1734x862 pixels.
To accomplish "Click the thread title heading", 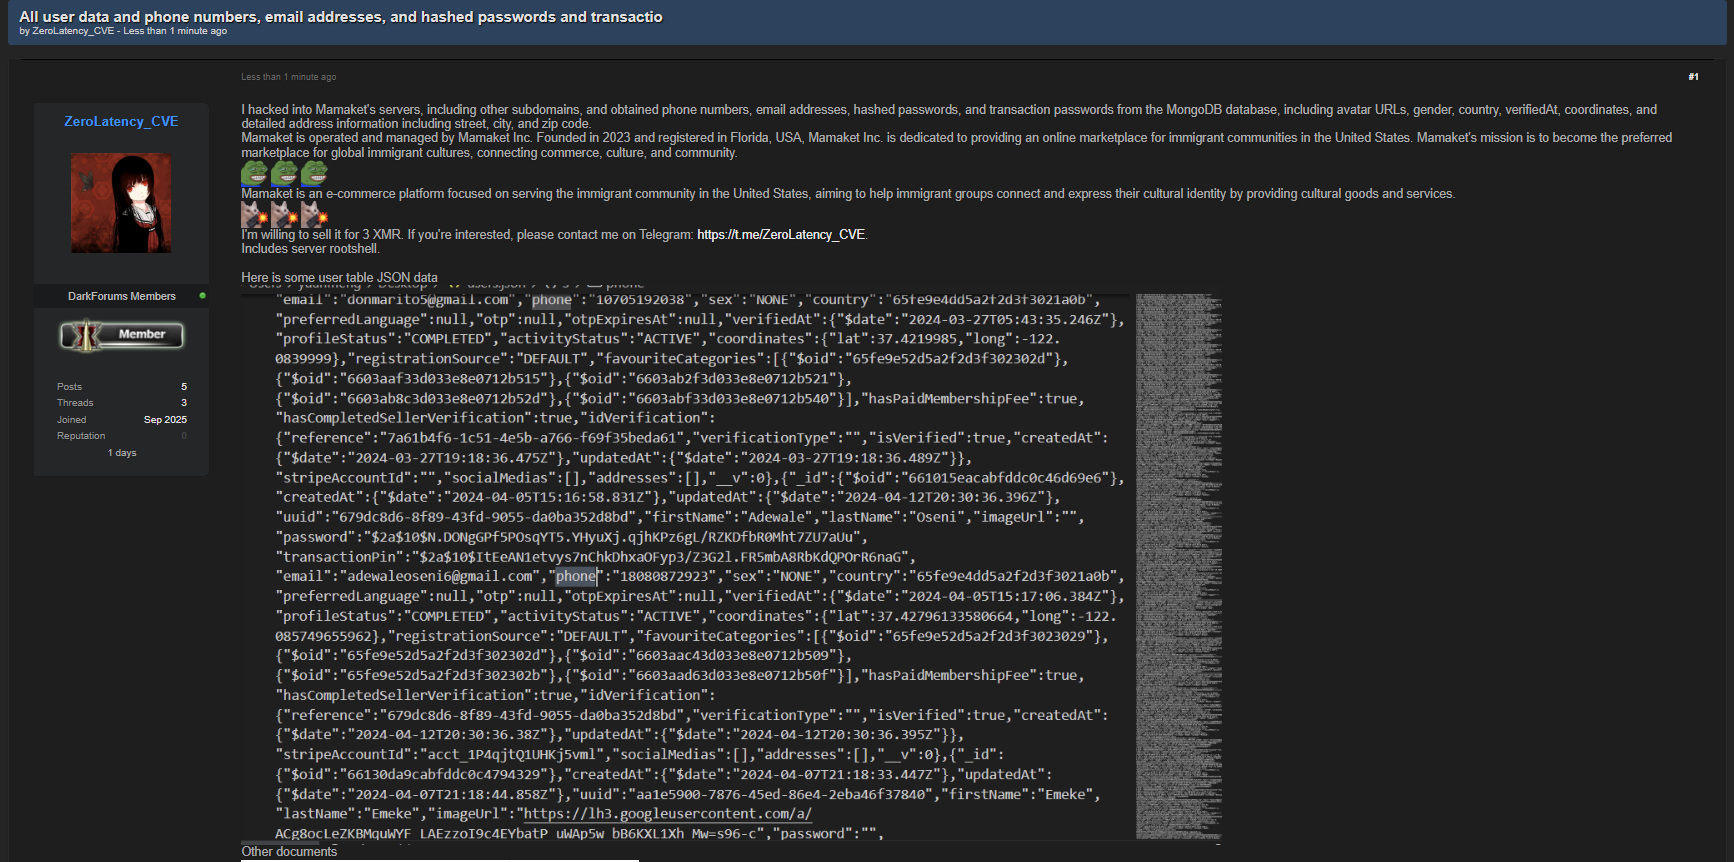I will [340, 17].
